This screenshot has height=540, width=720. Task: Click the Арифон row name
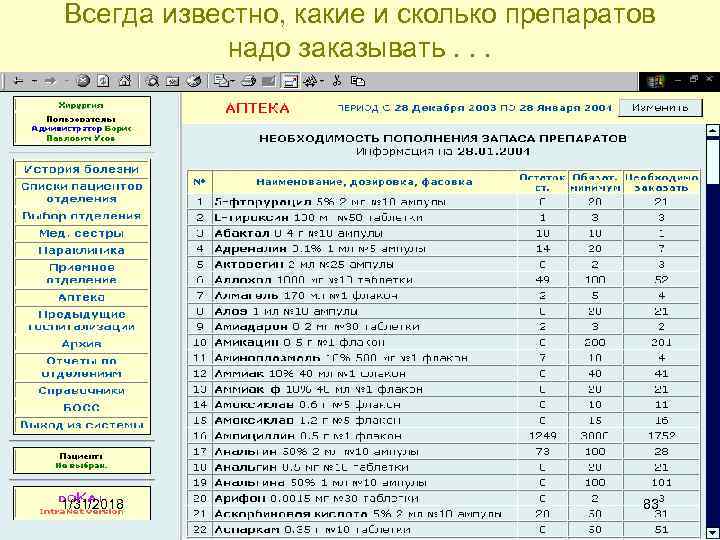pyautogui.click(x=240, y=499)
